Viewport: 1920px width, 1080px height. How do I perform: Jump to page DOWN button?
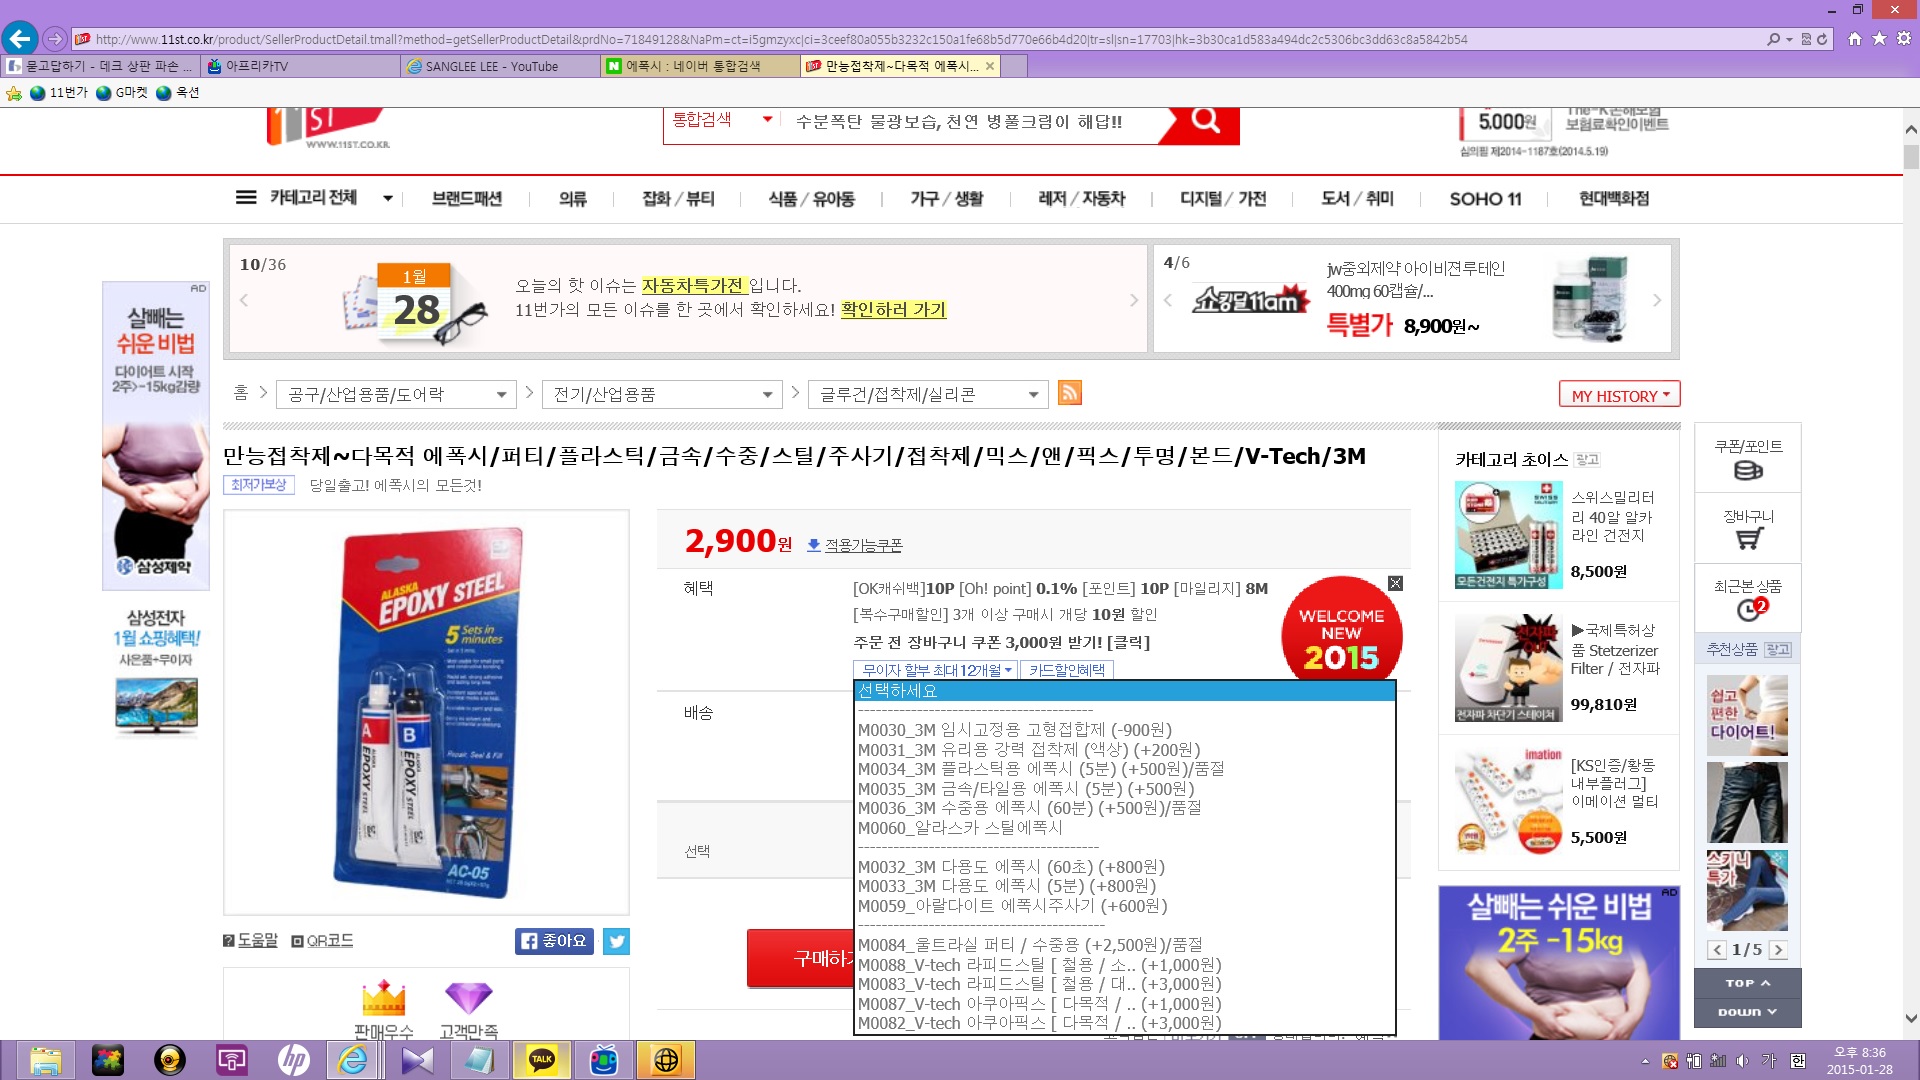click(x=1748, y=1012)
